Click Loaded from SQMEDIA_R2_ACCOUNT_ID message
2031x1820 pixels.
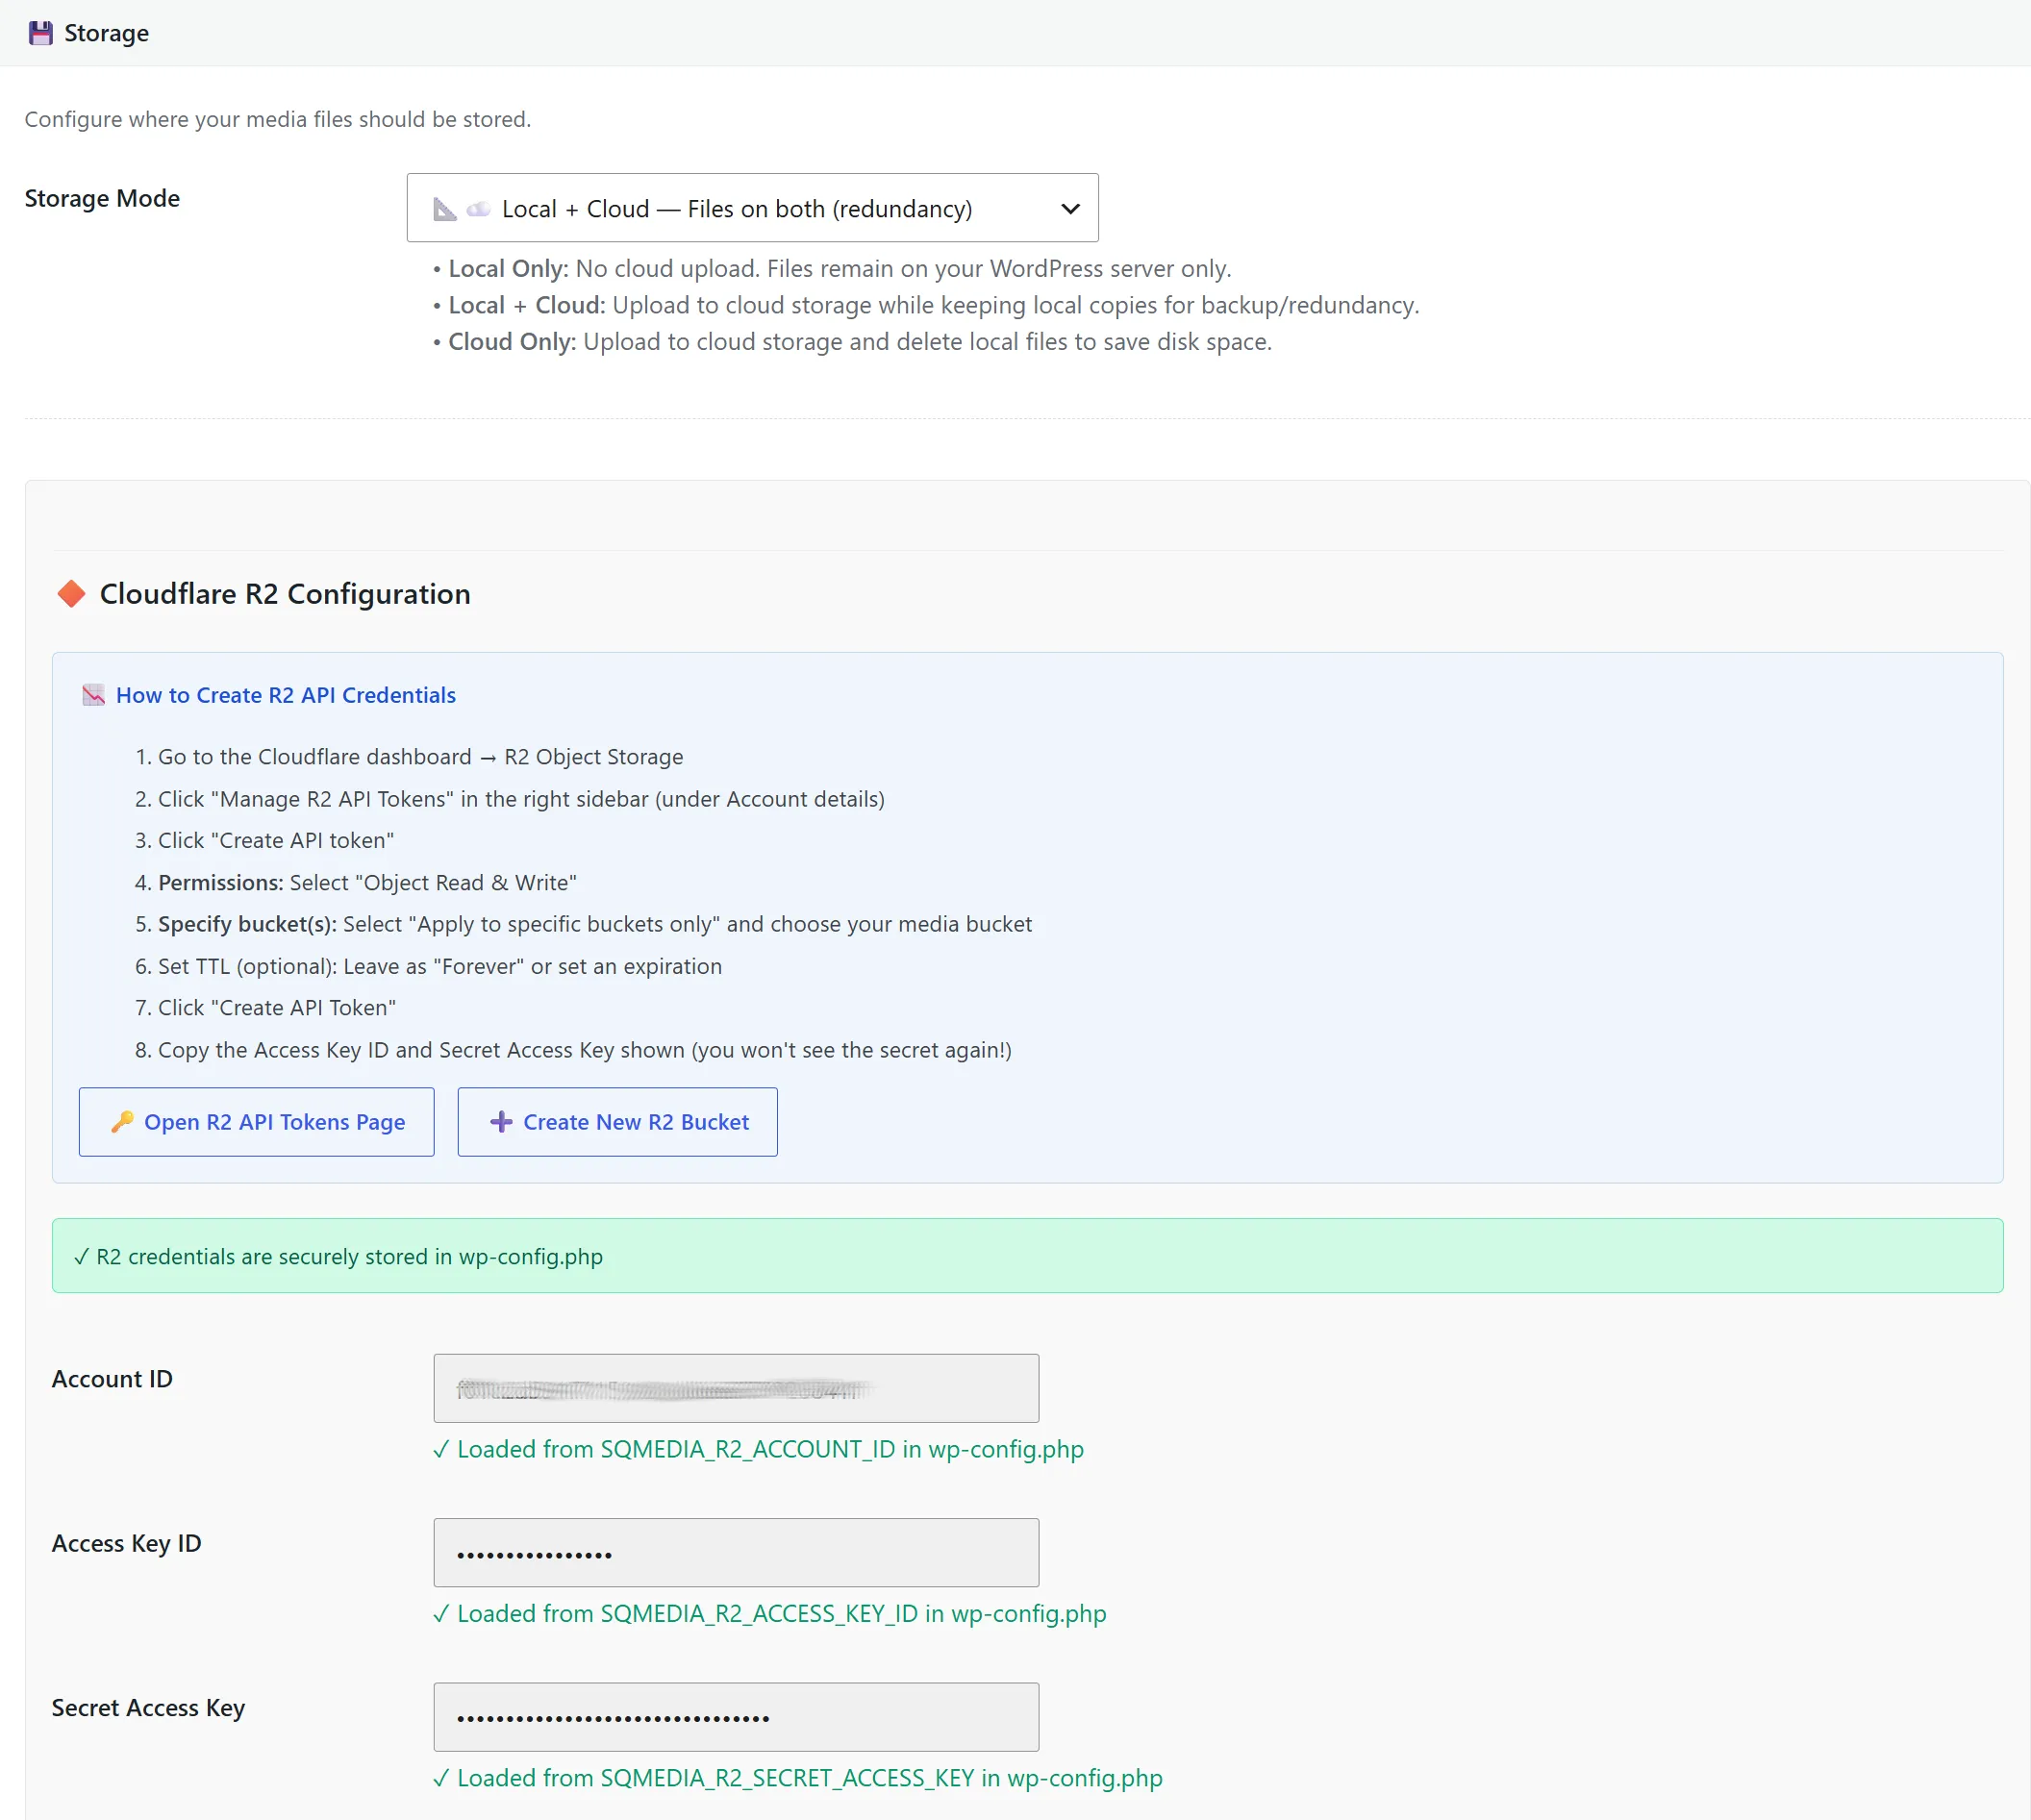point(758,1449)
